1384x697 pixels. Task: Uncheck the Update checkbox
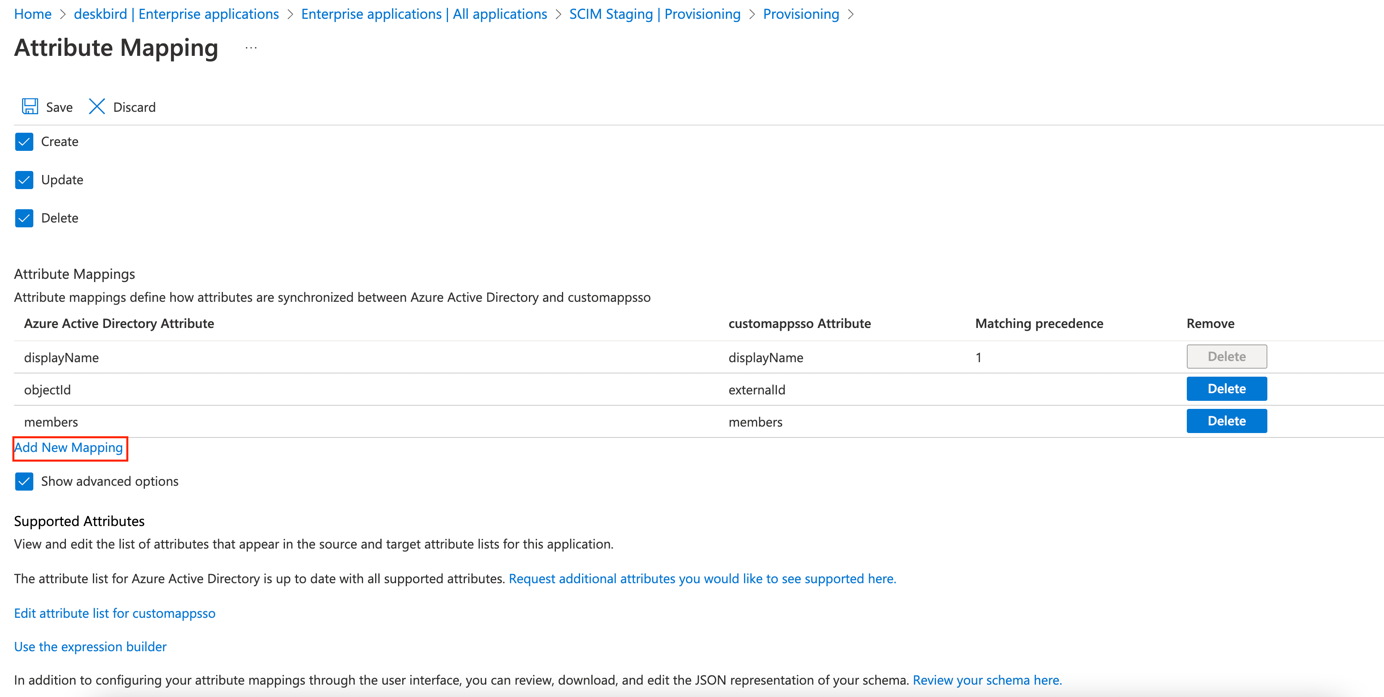(x=24, y=180)
